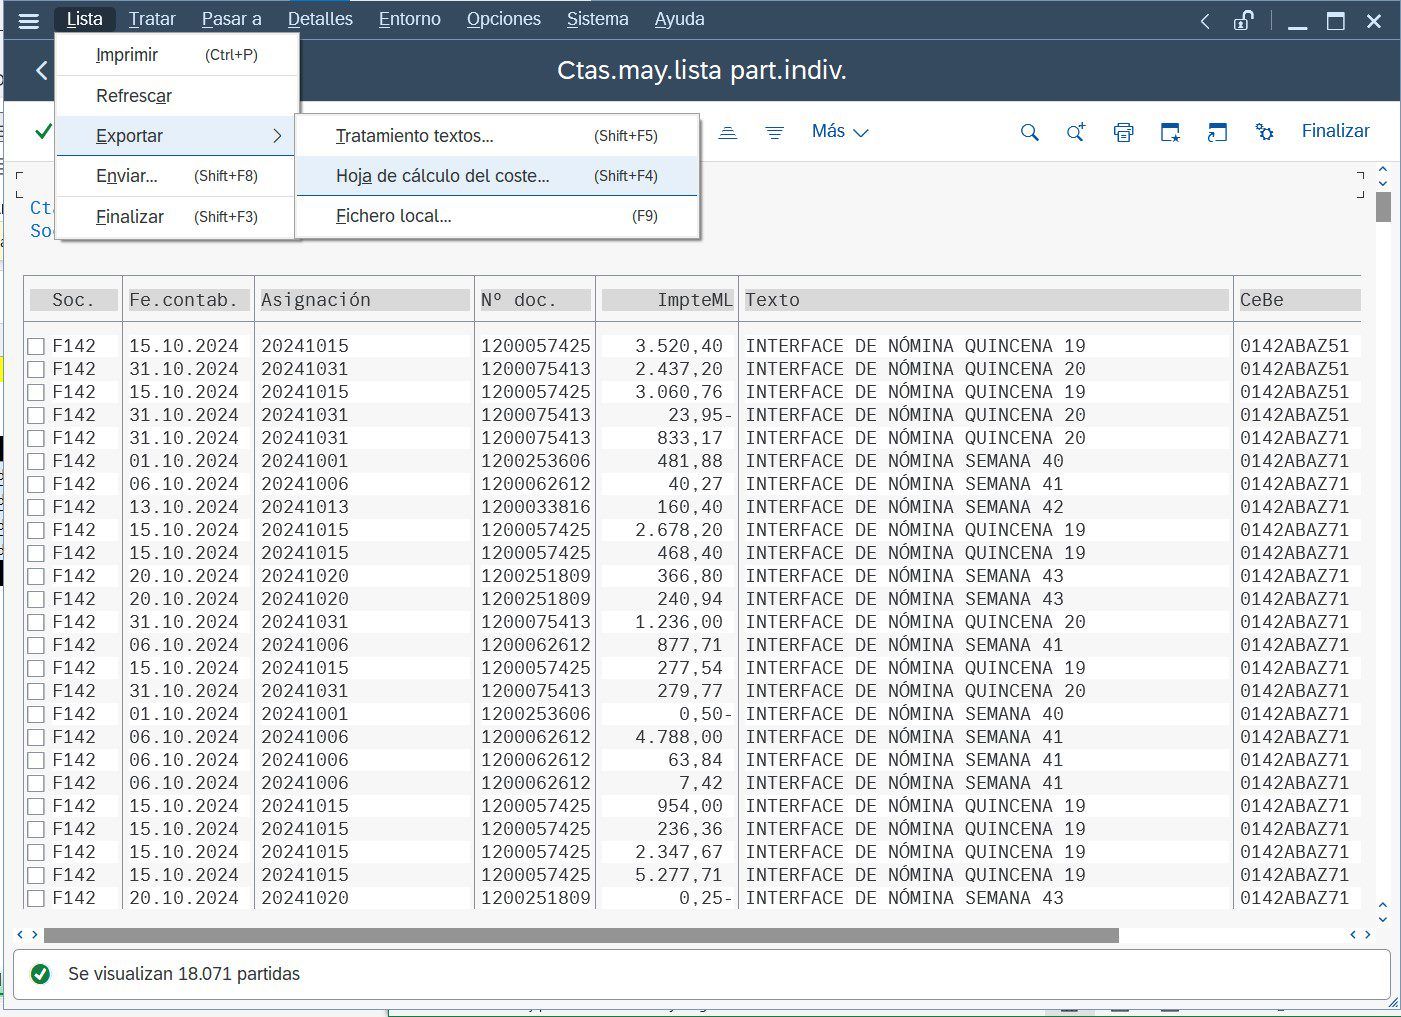Click the new window star icon
Viewport: 1401px width, 1017px height.
point(1170,132)
